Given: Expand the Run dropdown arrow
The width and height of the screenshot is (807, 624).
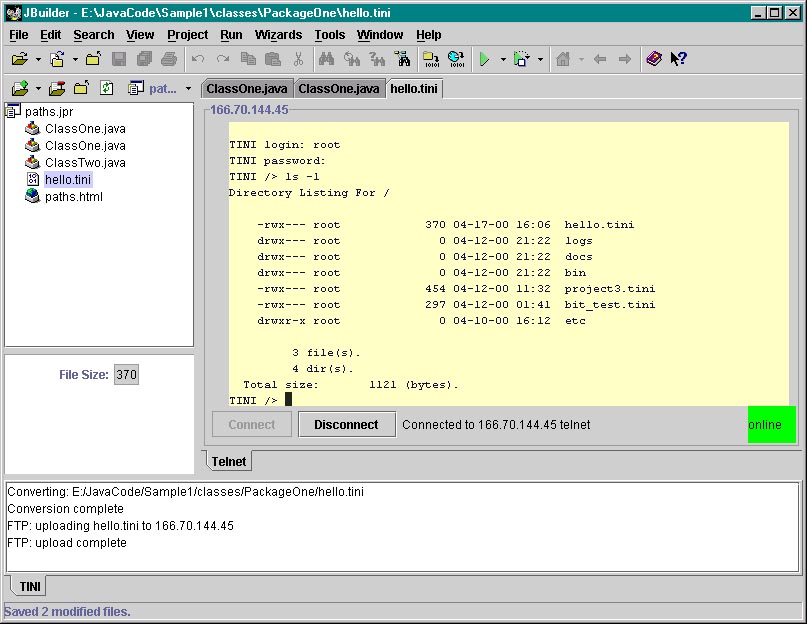Looking at the screenshot, I should (x=502, y=60).
